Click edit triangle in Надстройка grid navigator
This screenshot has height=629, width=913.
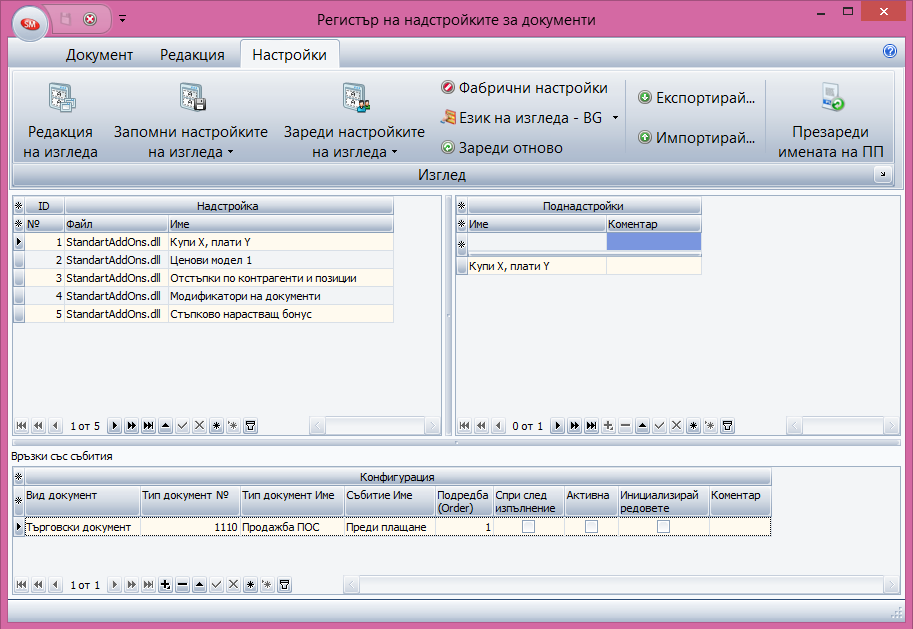pyautogui.click(x=165, y=426)
